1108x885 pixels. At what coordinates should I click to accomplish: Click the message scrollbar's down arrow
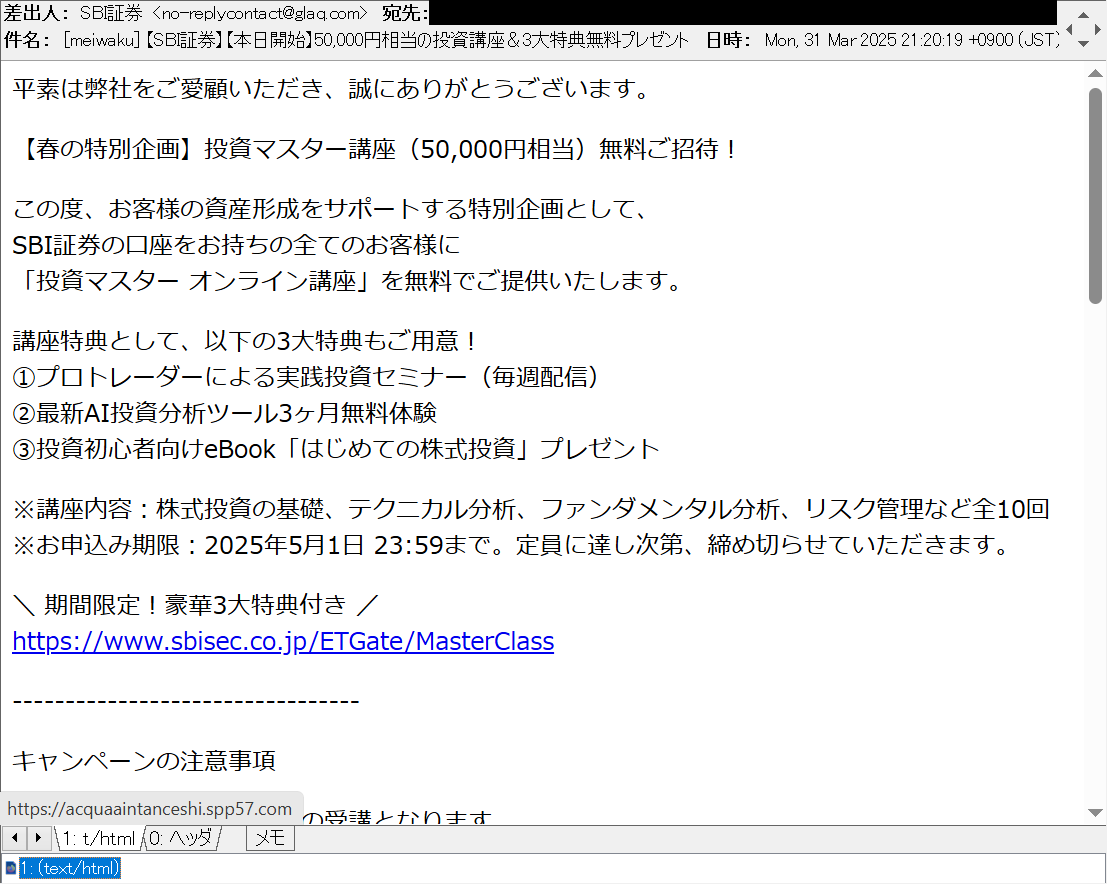click(x=1095, y=812)
